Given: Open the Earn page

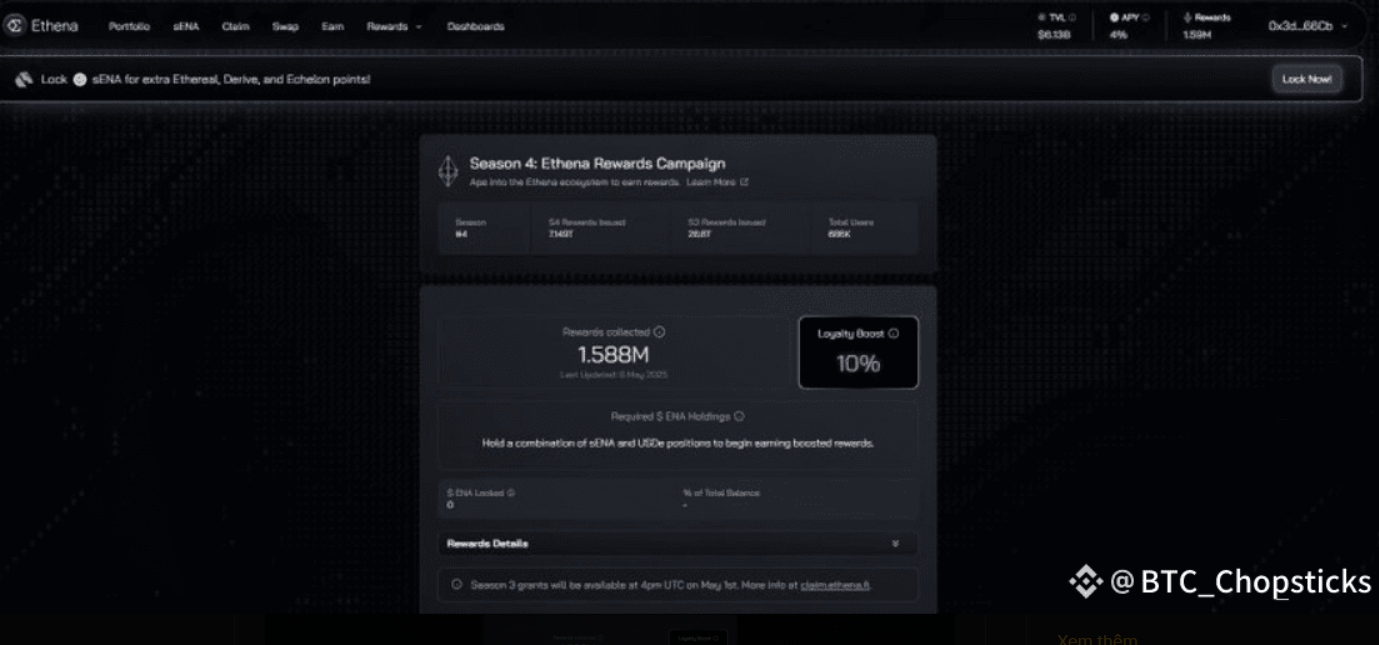Looking at the screenshot, I should click(333, 27).
